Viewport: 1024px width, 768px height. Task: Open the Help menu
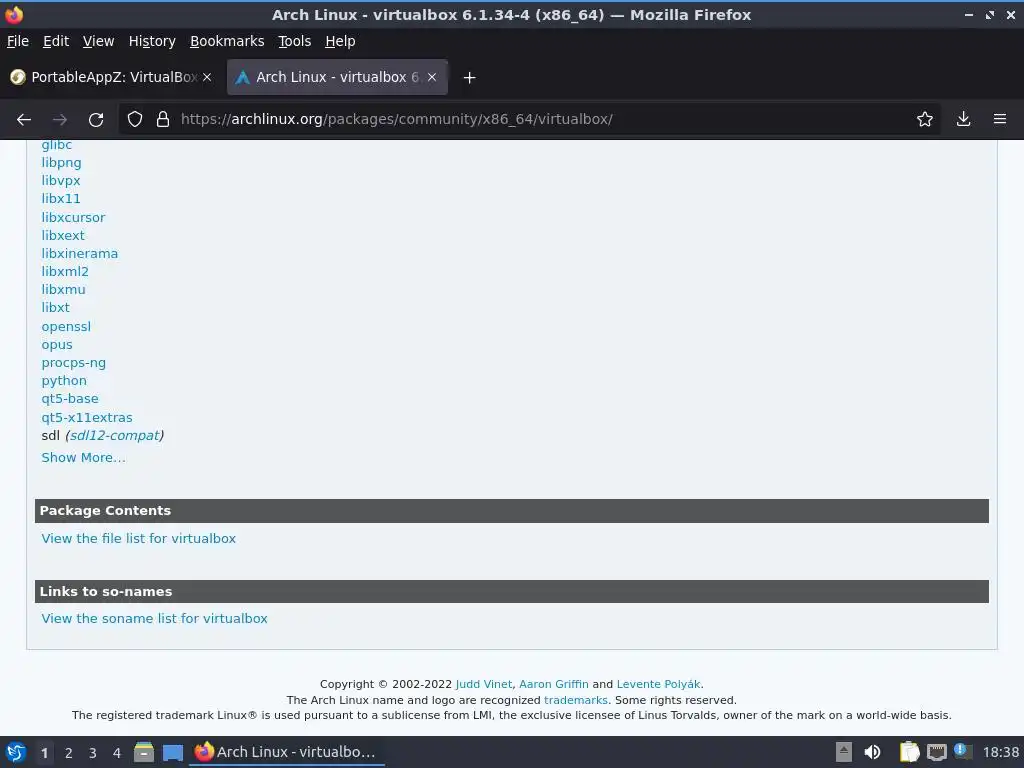pos(340,41)
